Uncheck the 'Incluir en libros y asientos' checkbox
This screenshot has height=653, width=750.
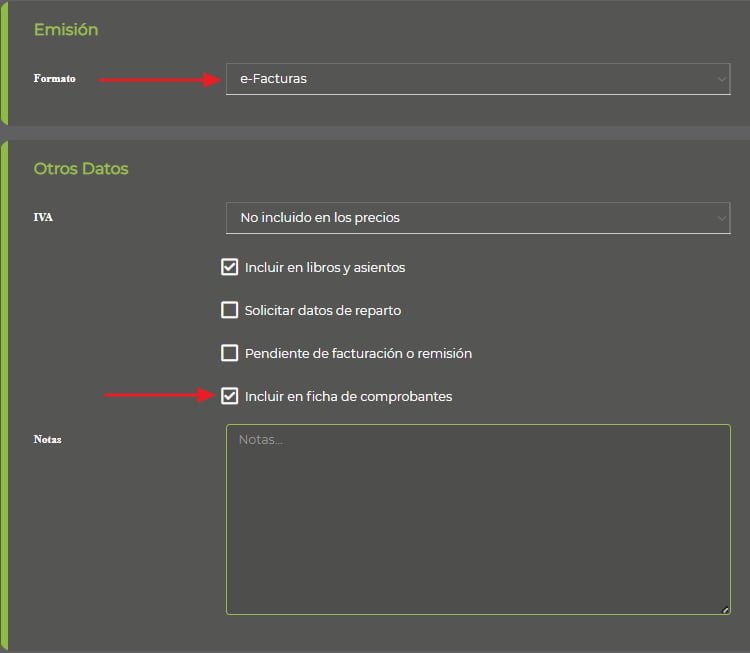230,267
